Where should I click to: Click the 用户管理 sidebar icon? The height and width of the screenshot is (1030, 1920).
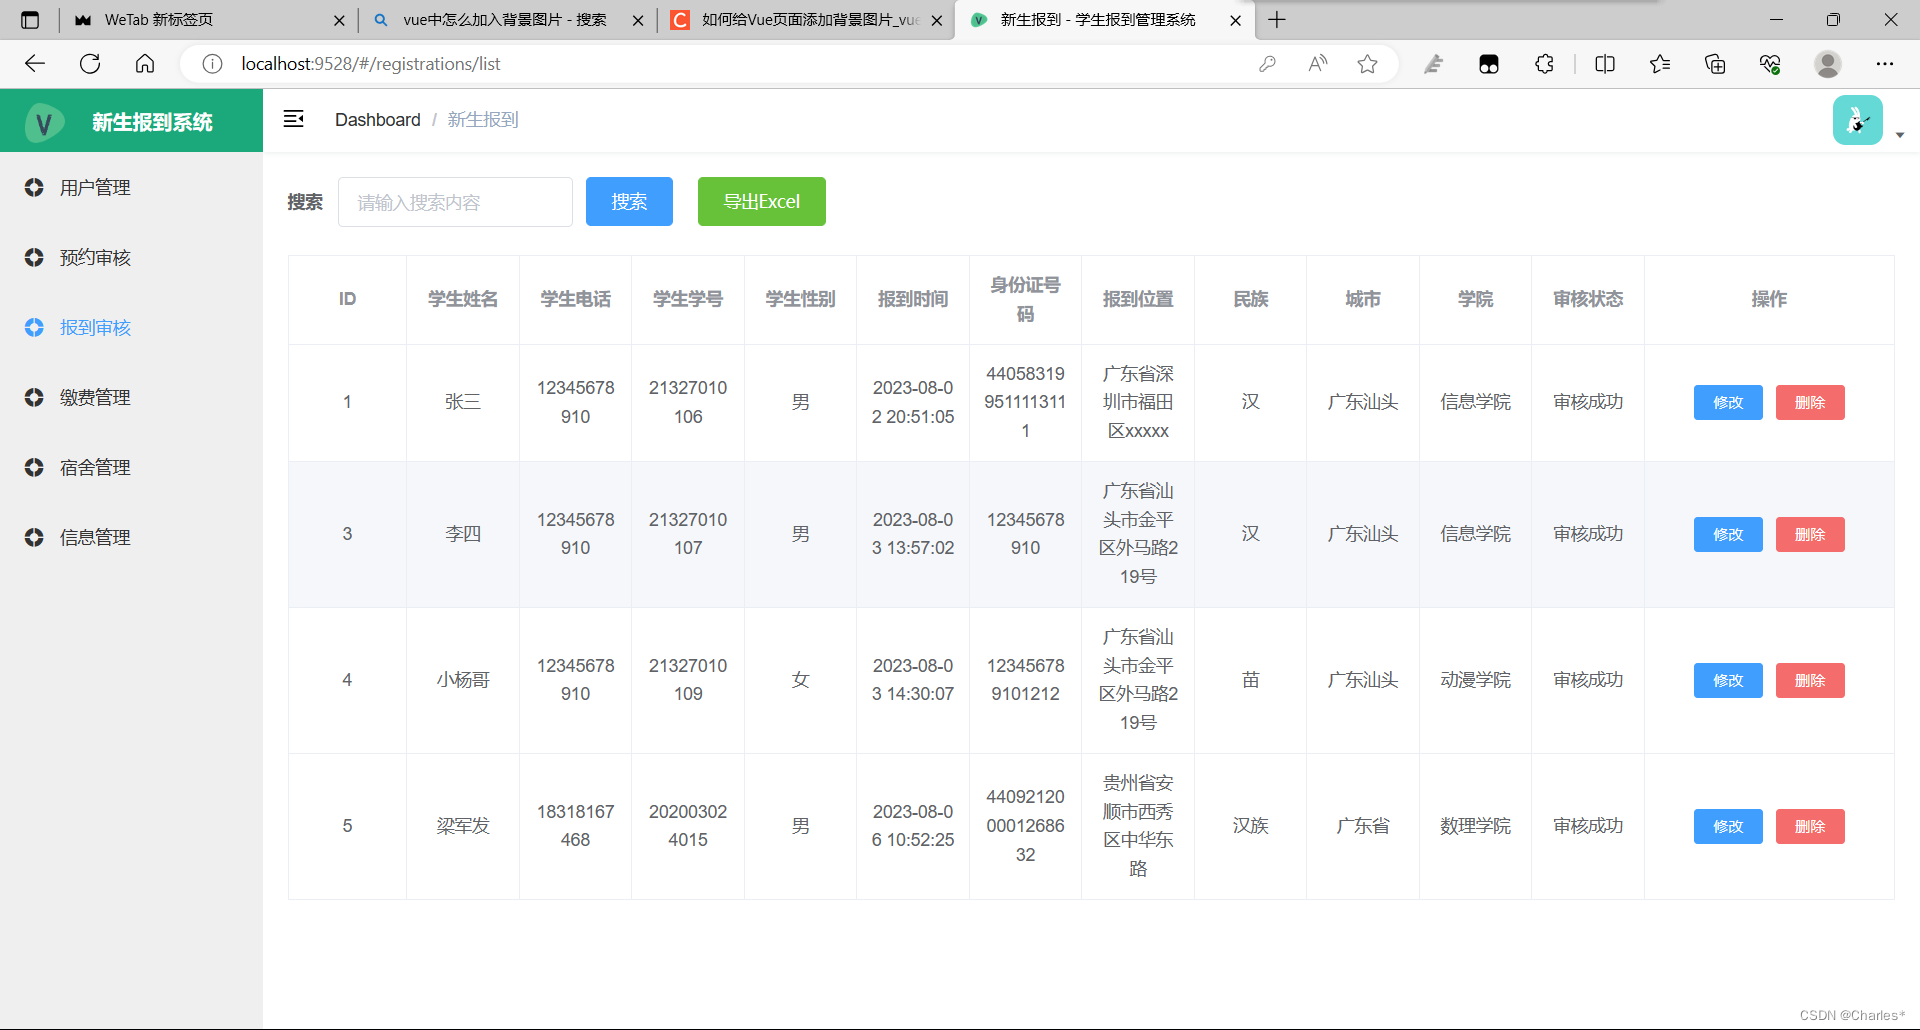(x=34, y=187)
